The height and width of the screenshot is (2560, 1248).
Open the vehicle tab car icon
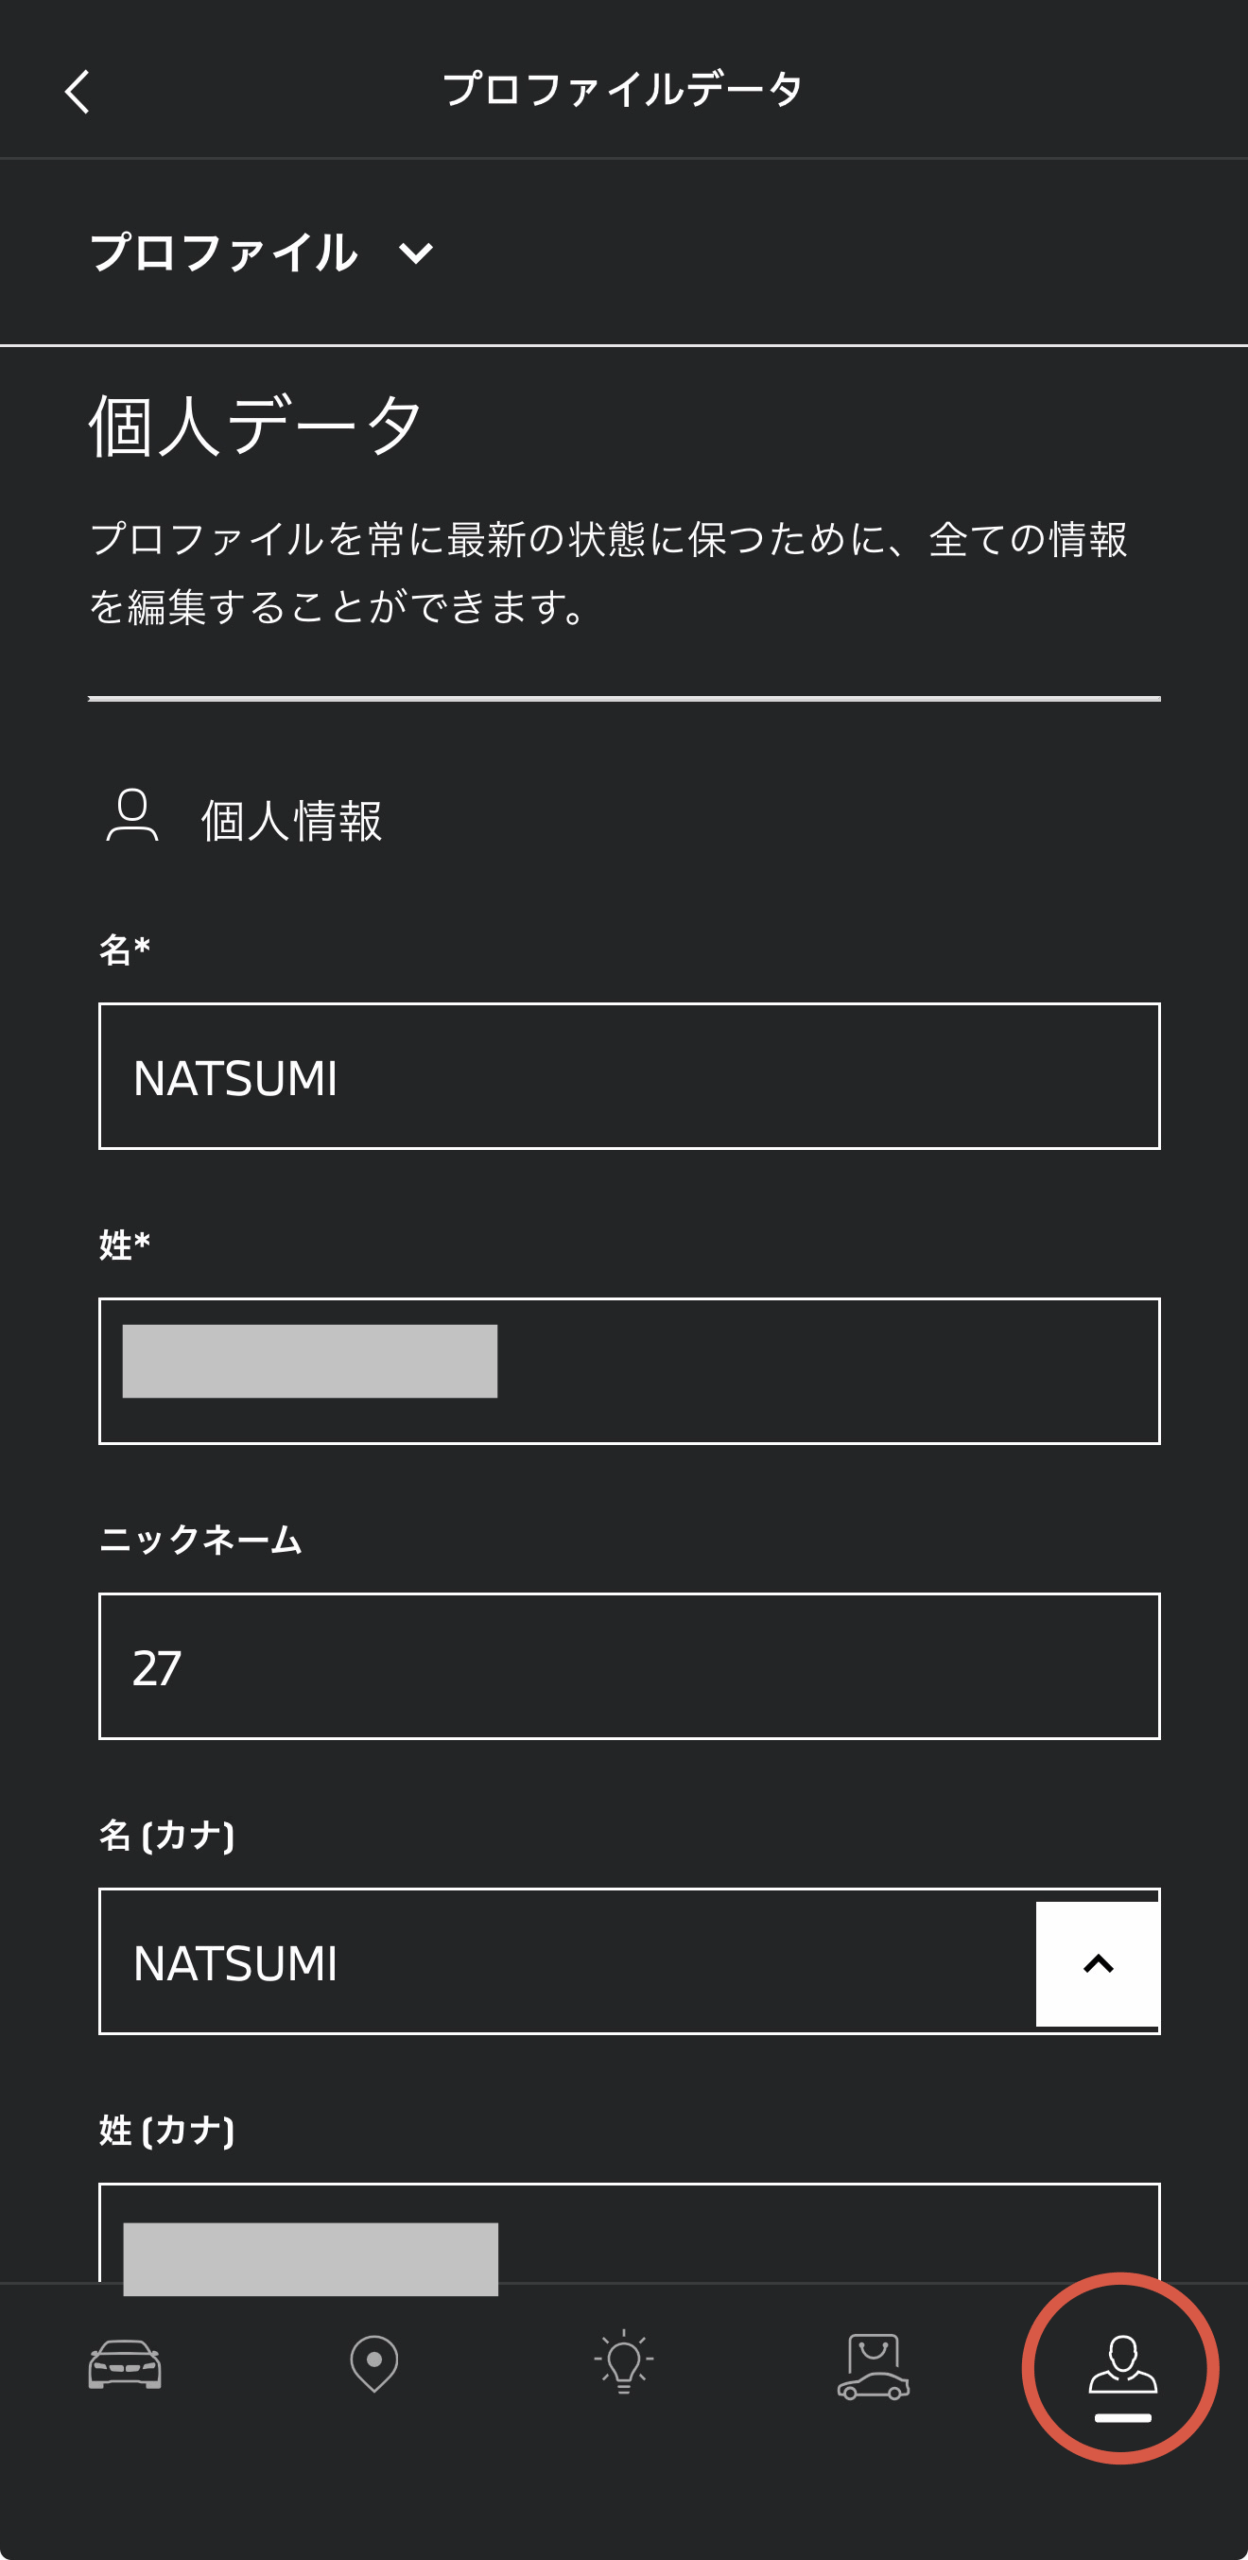click(x=125, y=2365)
